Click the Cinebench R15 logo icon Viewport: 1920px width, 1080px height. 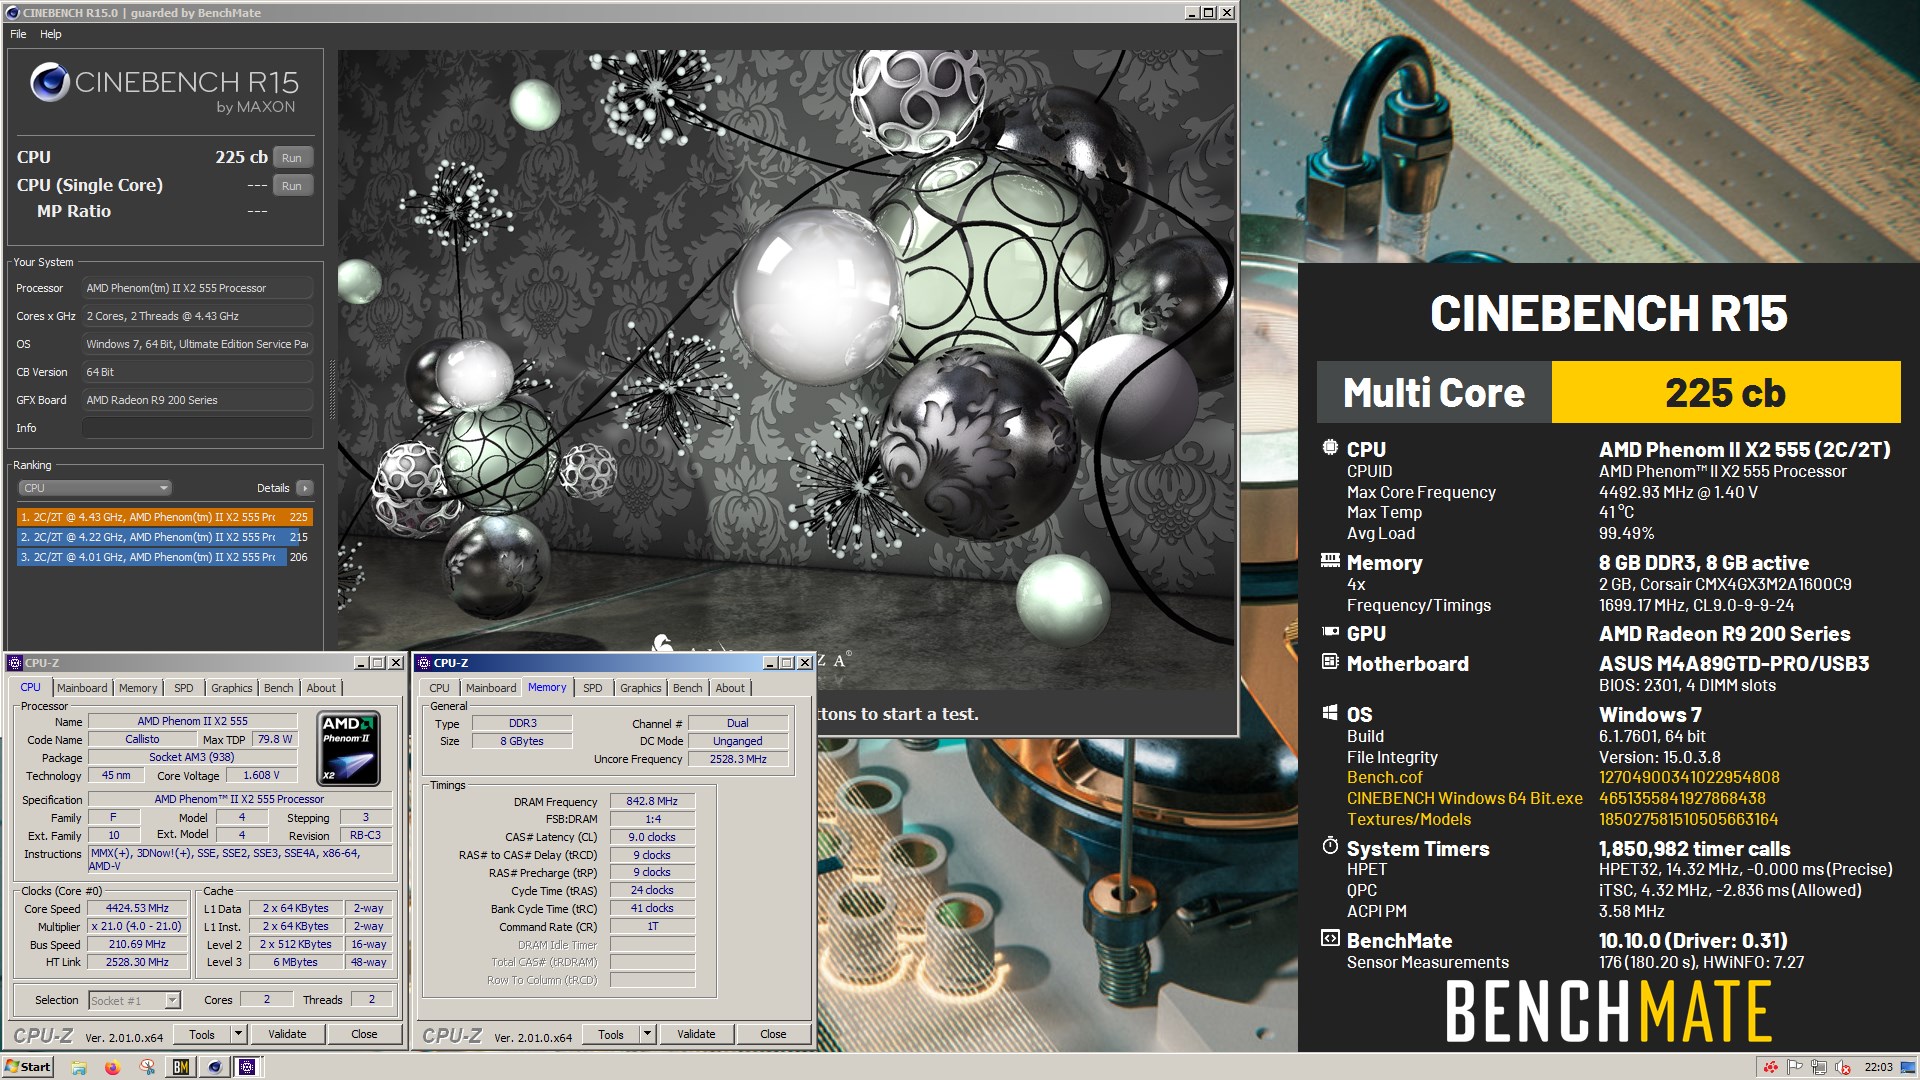click(x=49, y=82)
